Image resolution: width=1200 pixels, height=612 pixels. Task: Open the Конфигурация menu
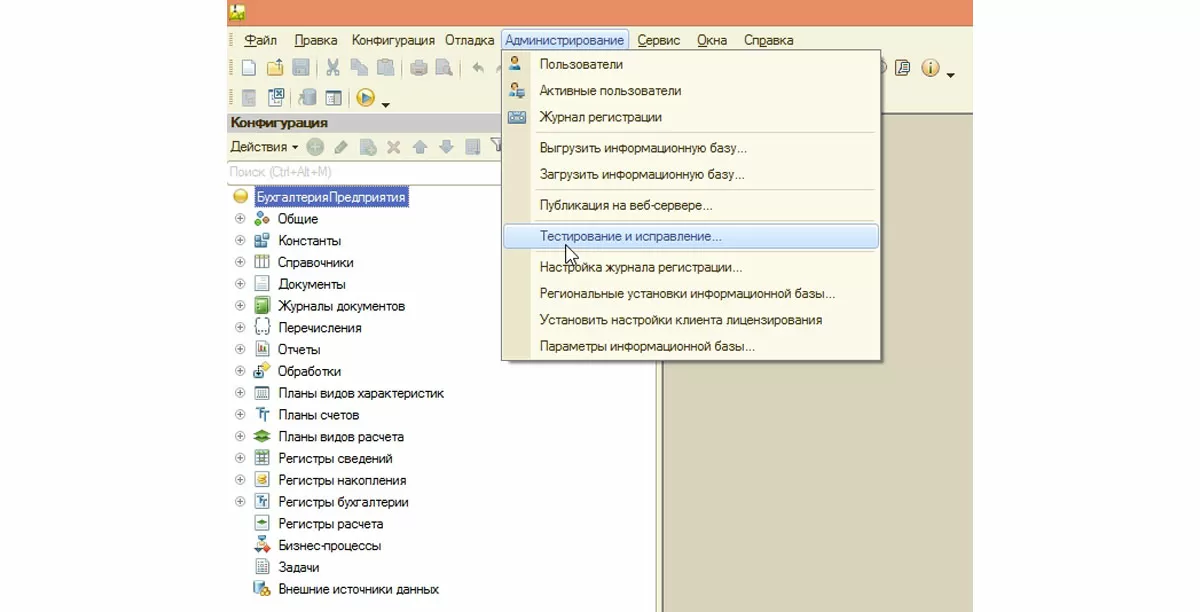point(393,40)
